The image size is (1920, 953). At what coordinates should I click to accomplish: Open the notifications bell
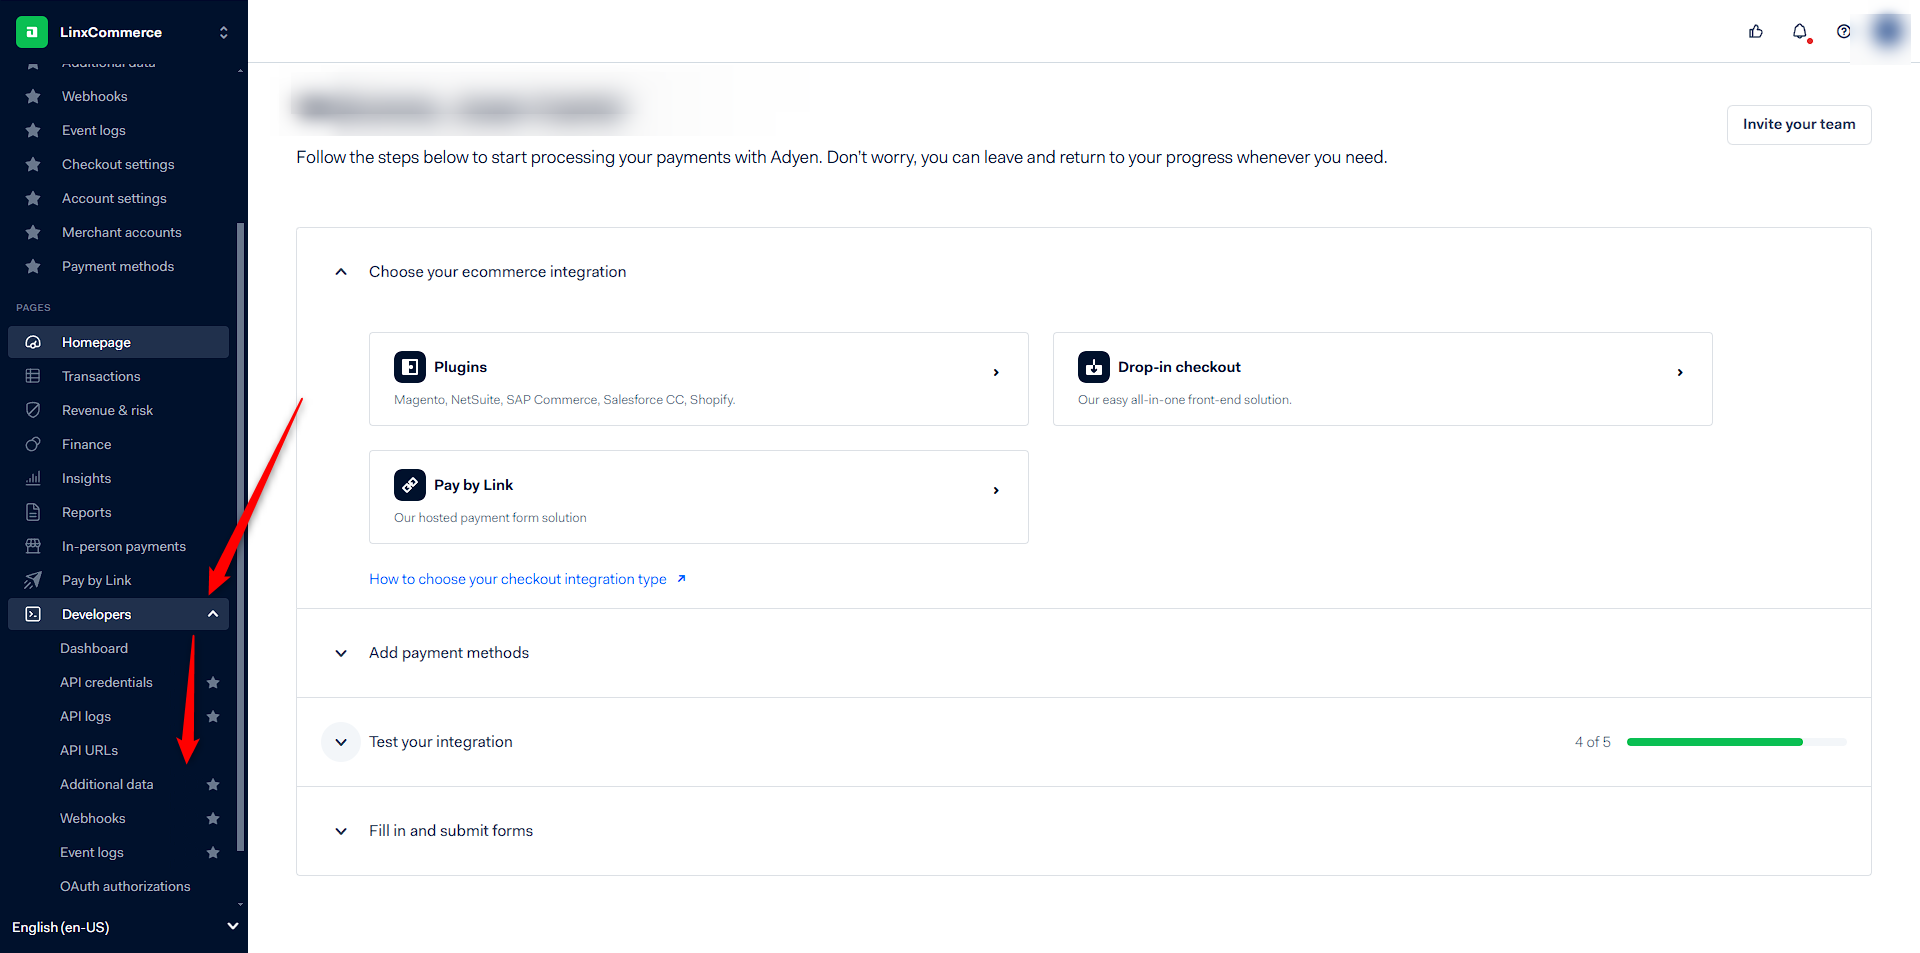click(1800, 32)
